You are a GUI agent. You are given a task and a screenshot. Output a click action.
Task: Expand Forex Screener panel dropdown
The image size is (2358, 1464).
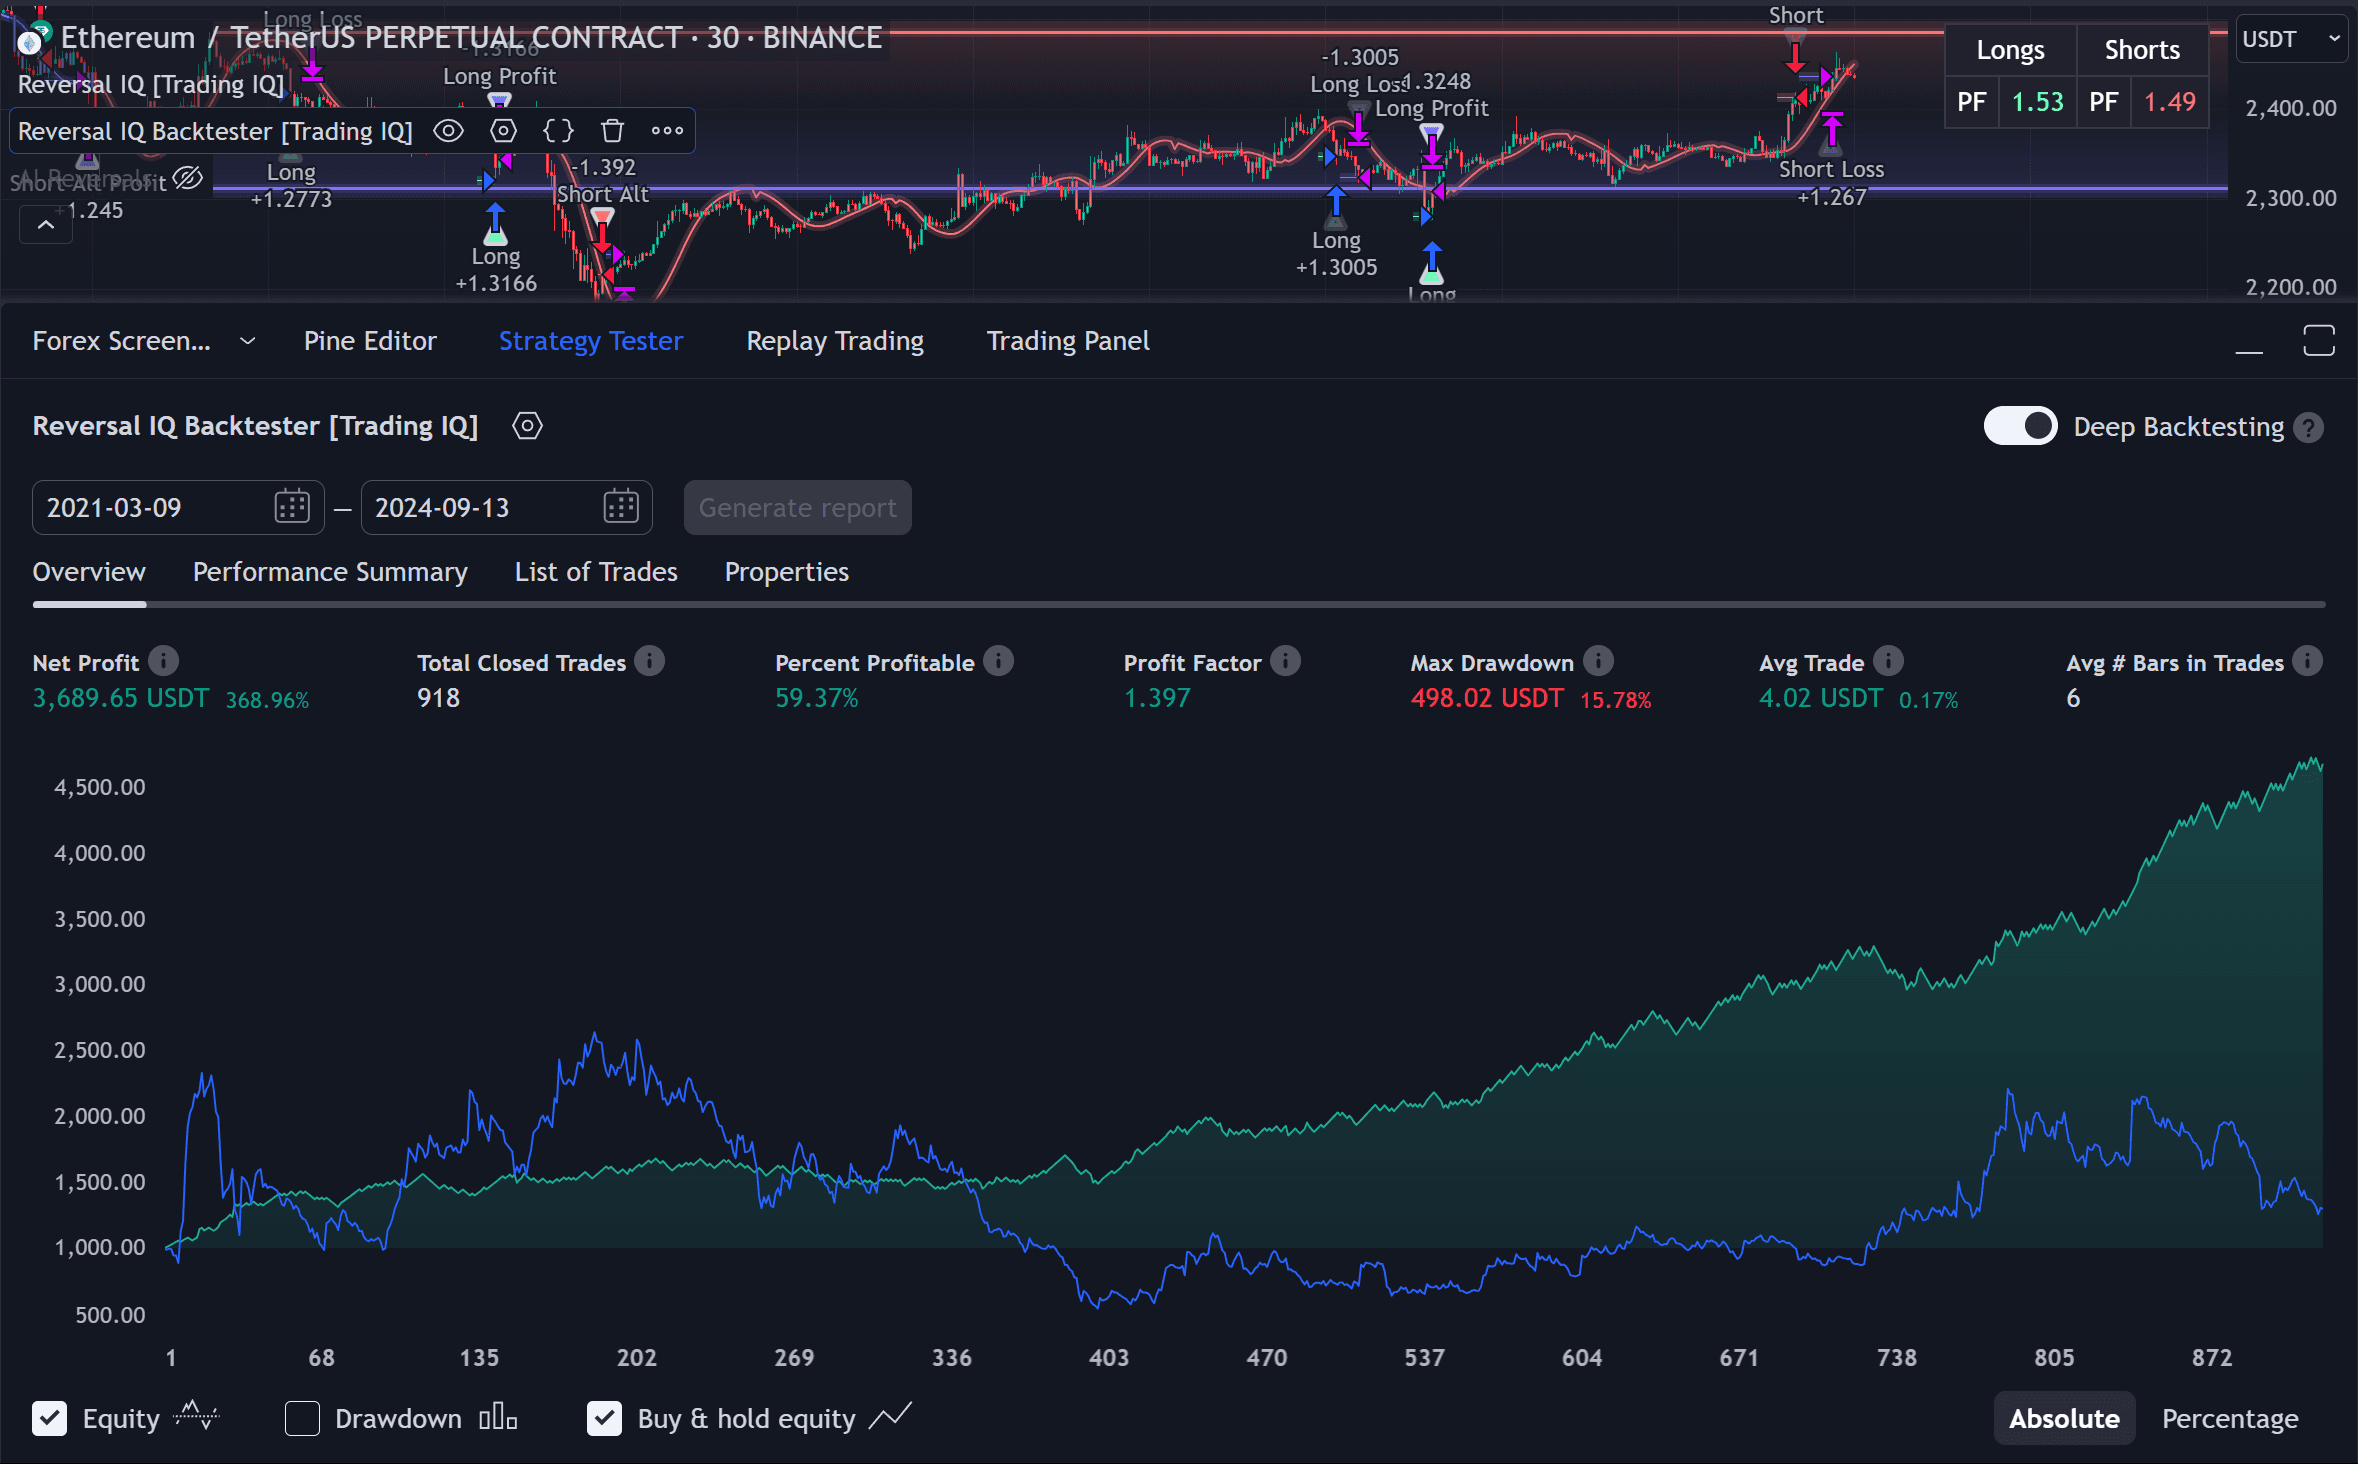pyautogui.click(x=247, y=341)
